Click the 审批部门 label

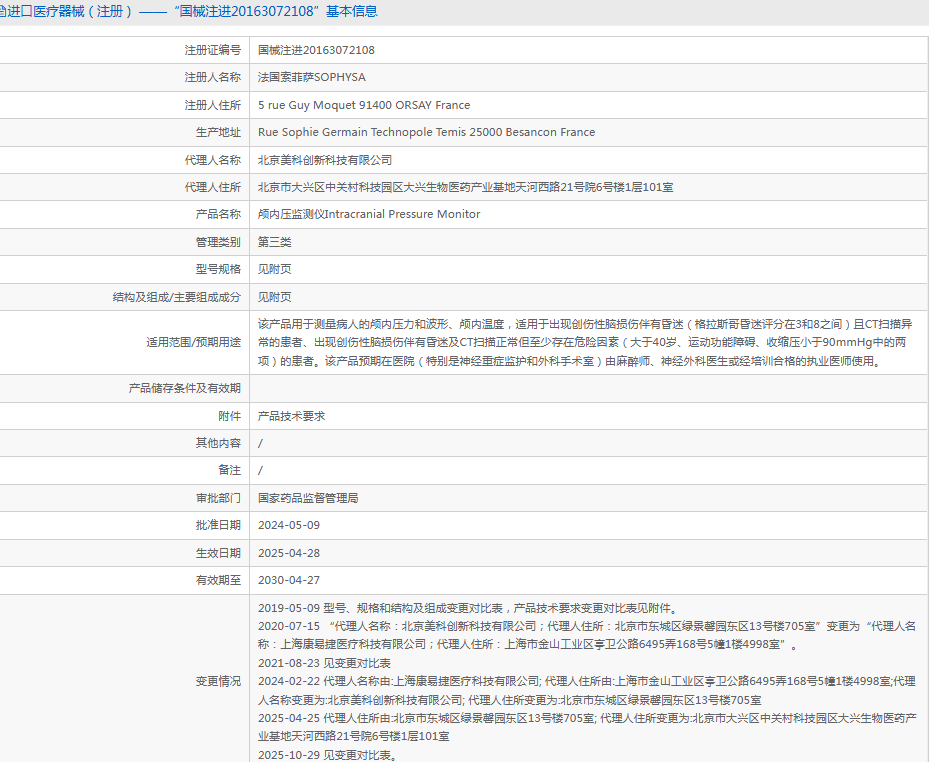point(218,498)
